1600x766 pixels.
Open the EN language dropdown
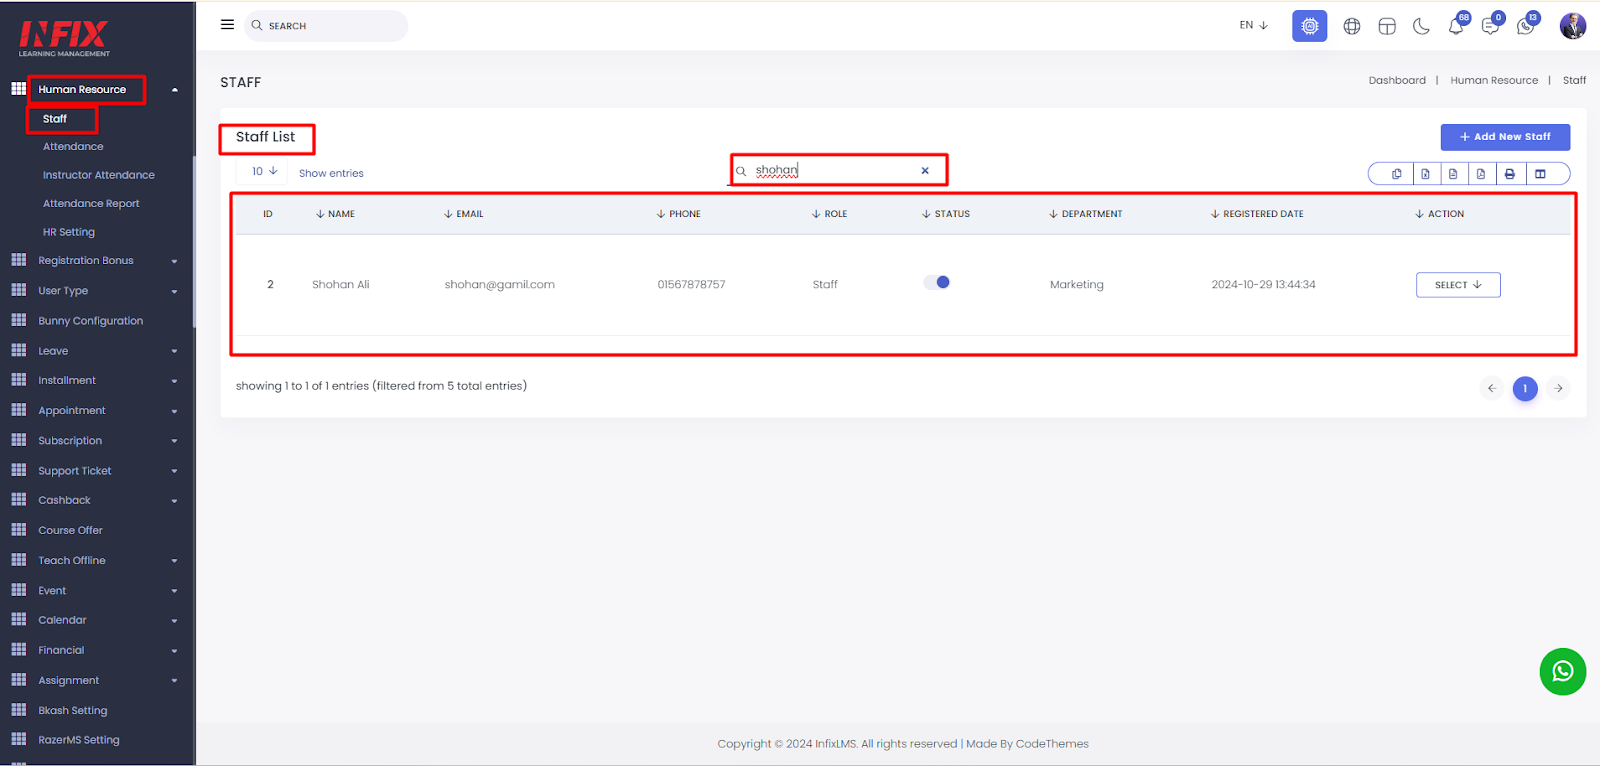pos(1254,25)
